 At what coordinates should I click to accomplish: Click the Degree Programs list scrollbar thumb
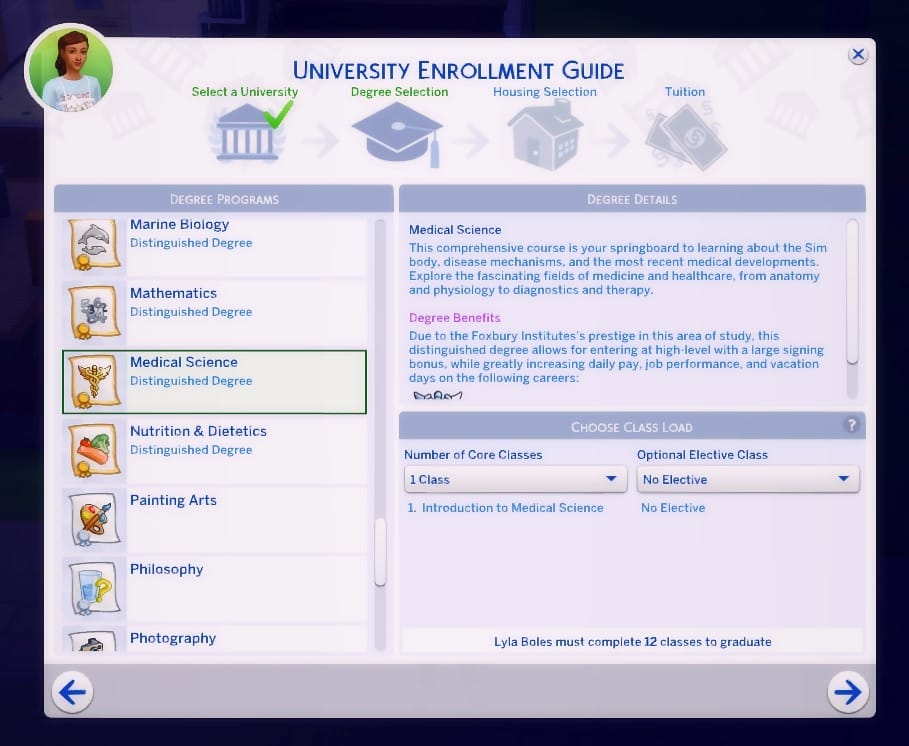(x=380, y=552)
